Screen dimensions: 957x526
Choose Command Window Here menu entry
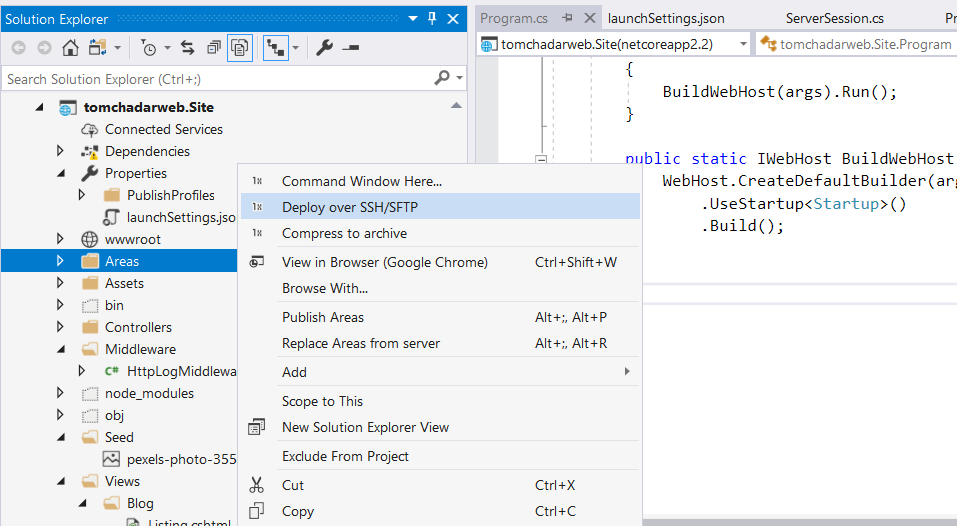click(440, 181)
